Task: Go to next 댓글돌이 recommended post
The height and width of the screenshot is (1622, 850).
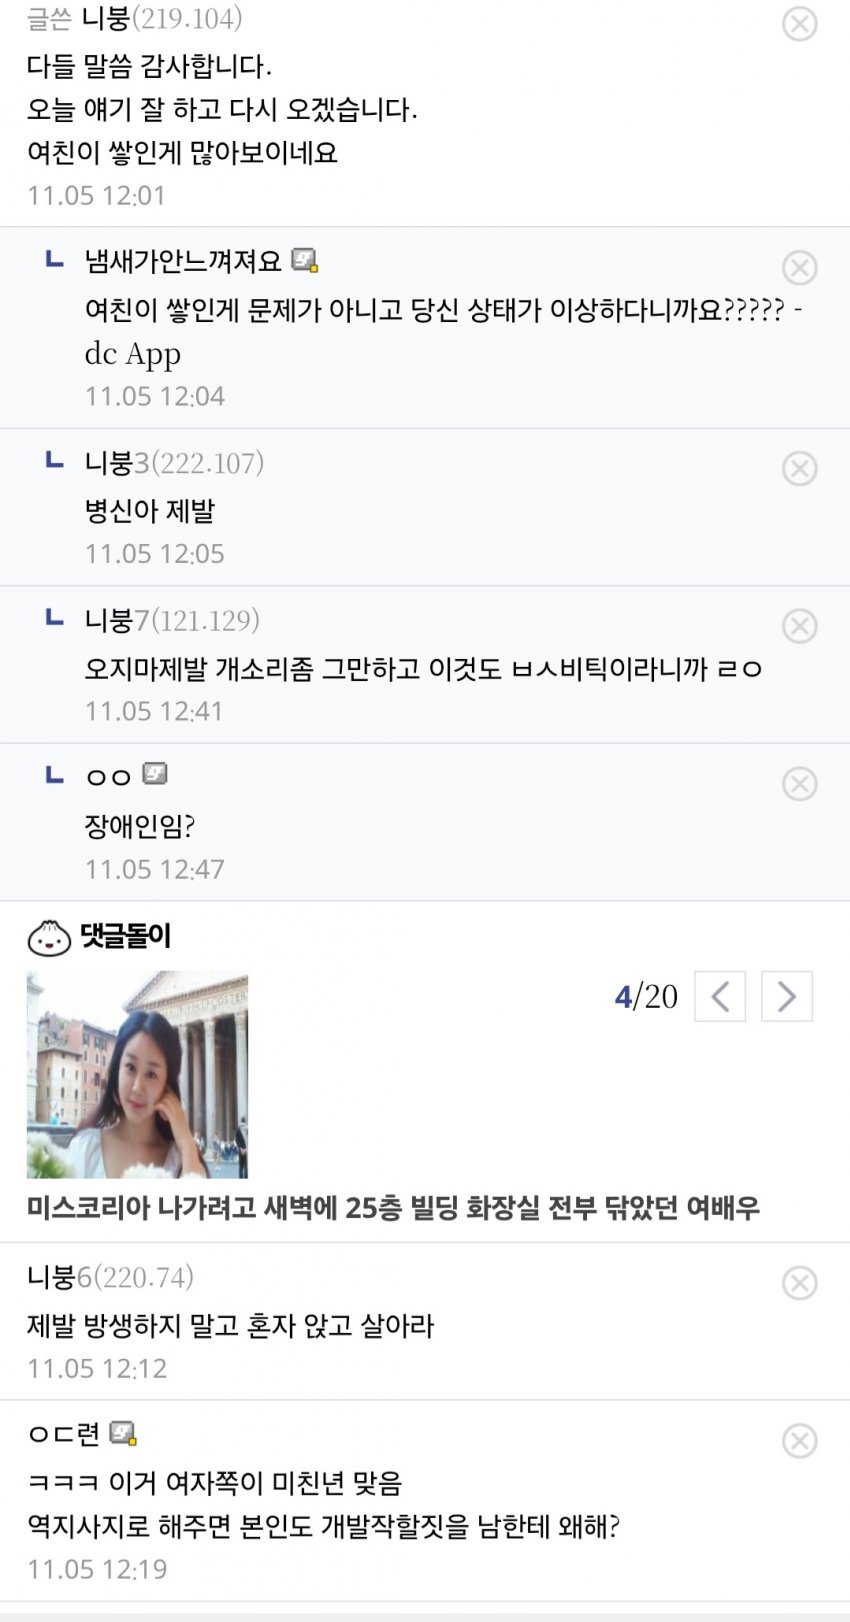Action: [786, 996]
